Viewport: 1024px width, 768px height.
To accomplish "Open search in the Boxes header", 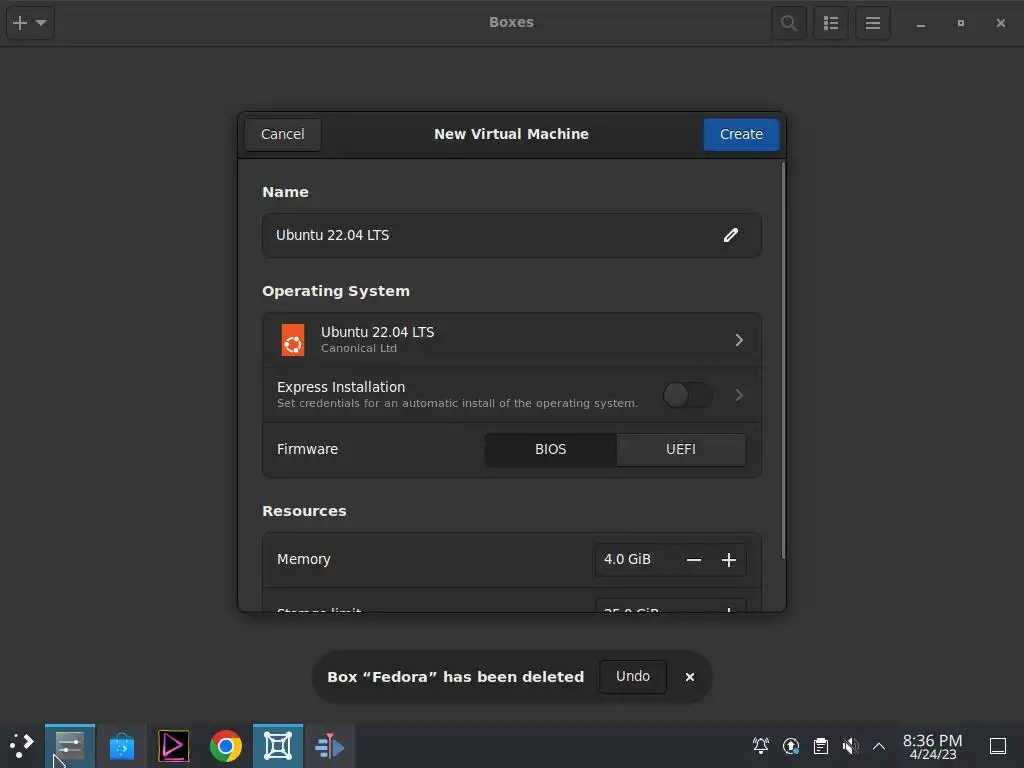I will click(x=789, y=23).
